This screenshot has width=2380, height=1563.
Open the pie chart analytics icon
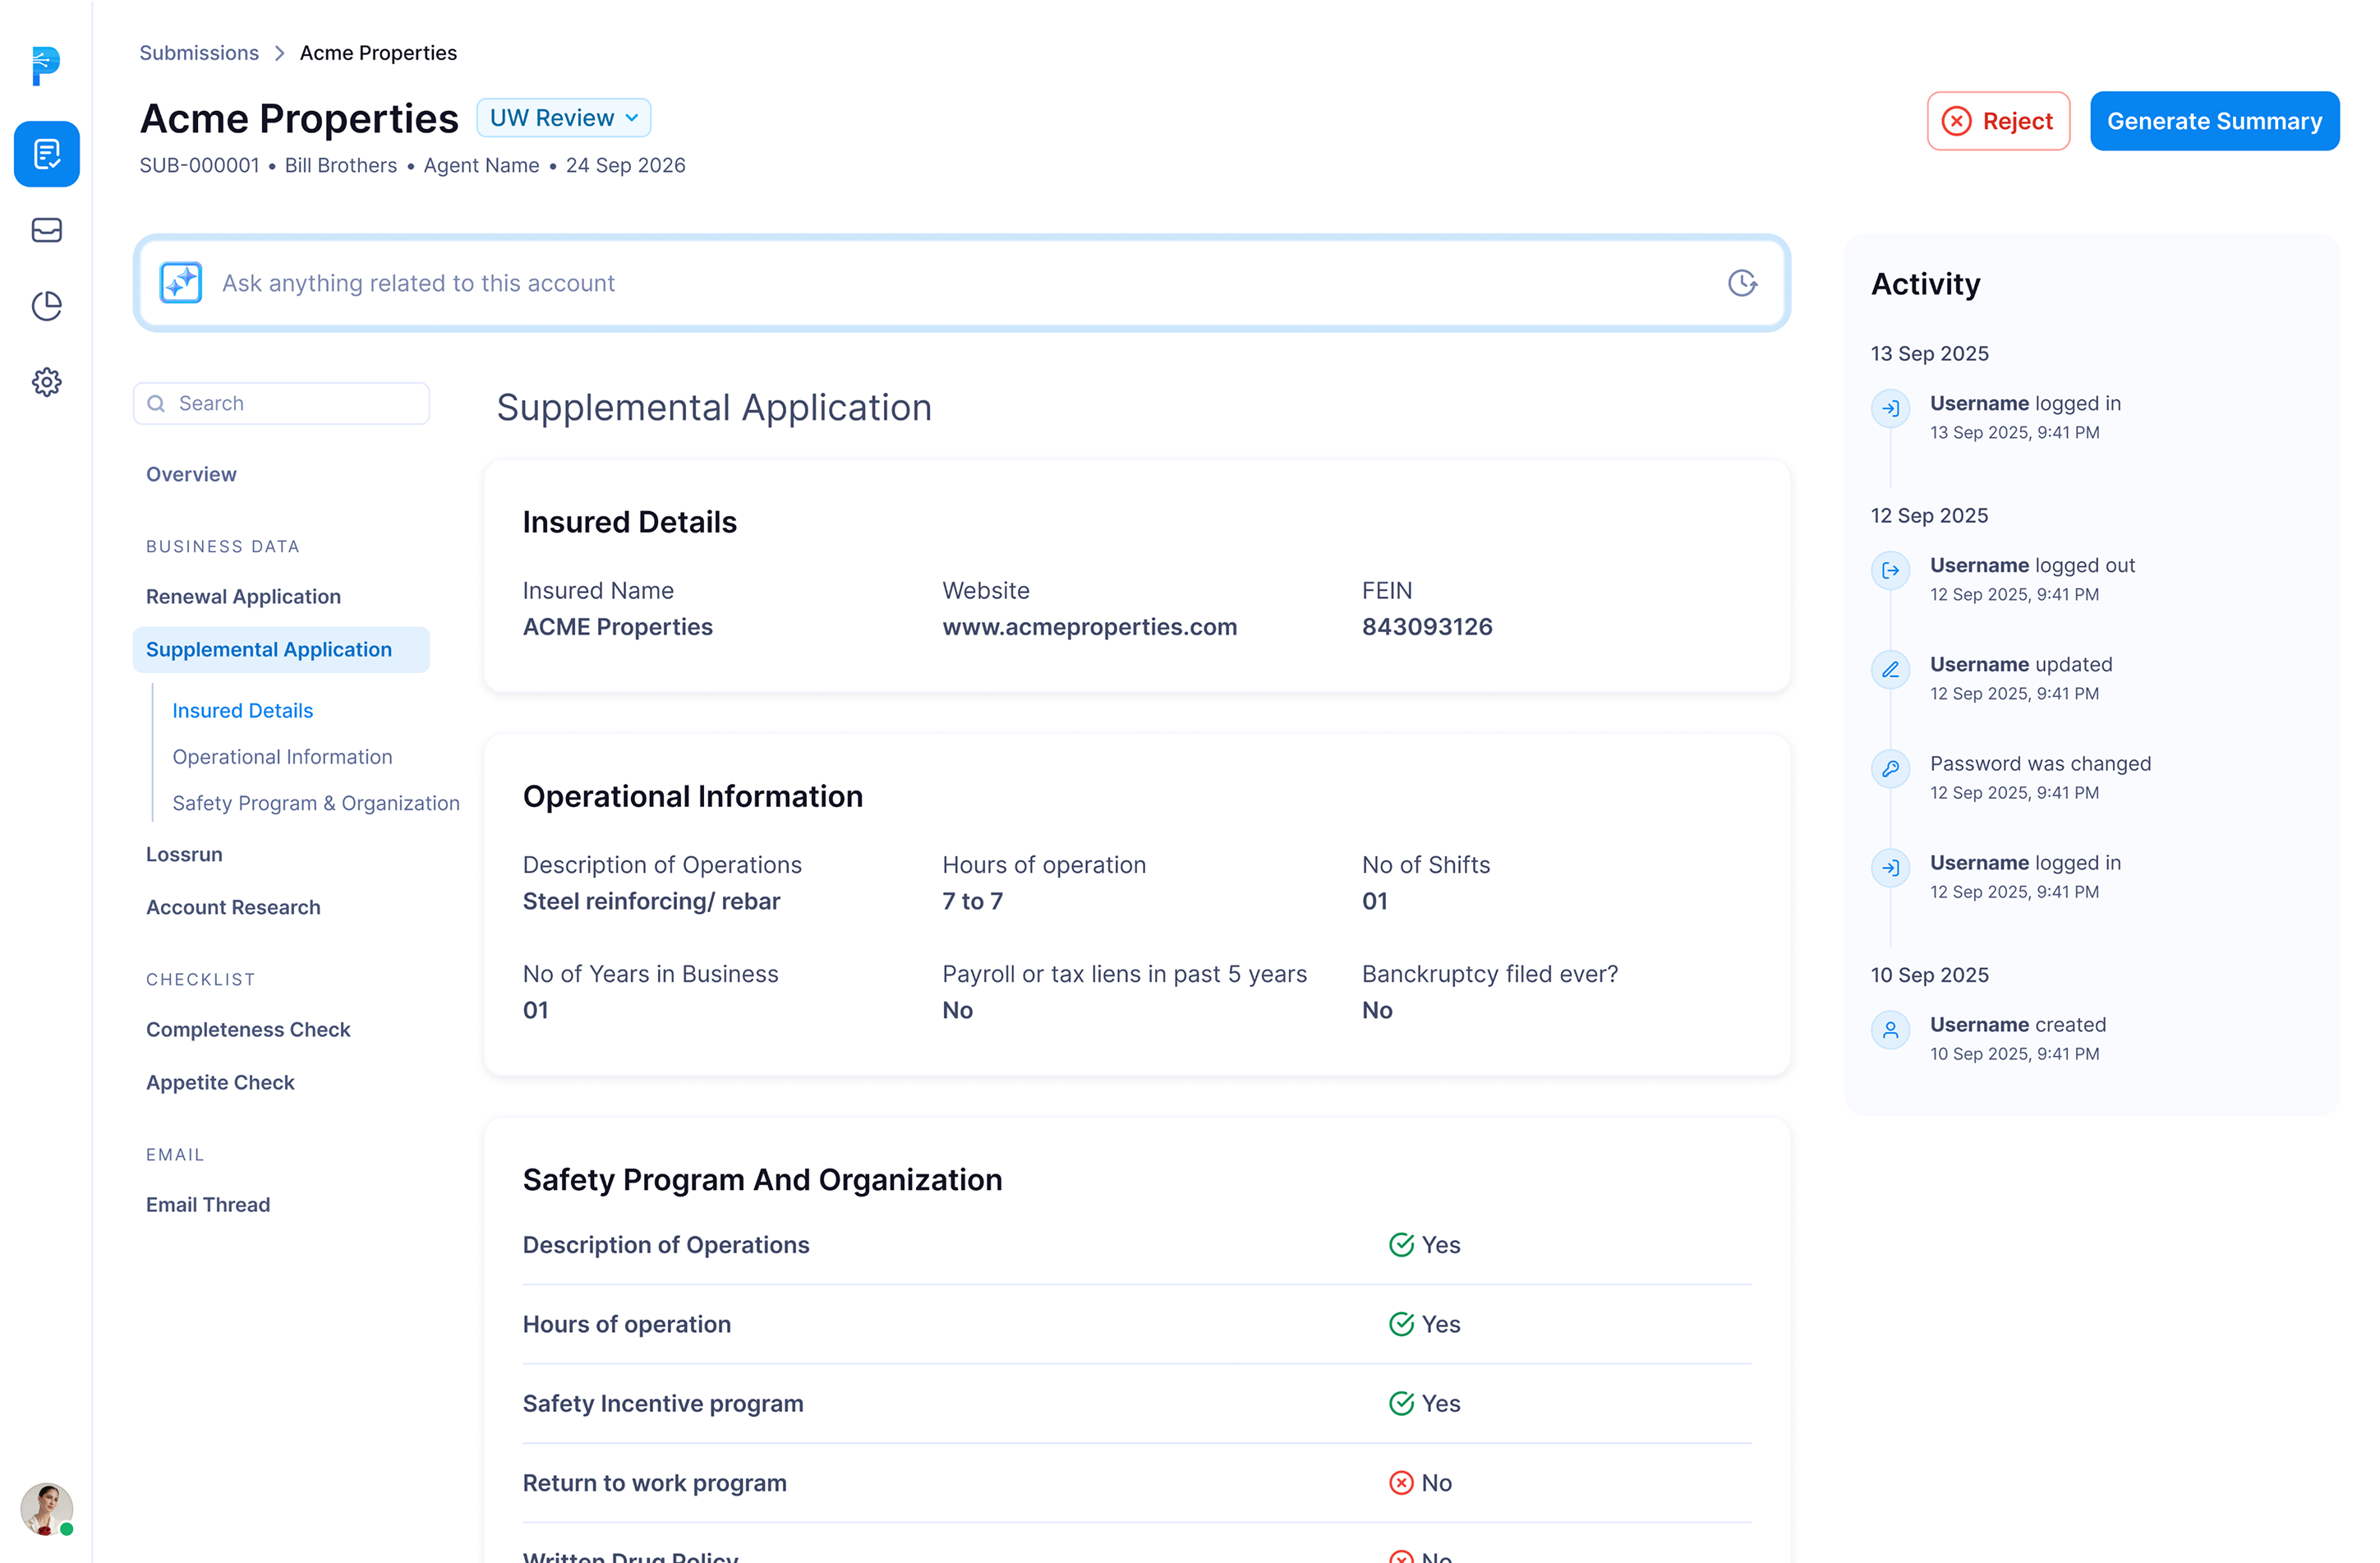click(46, 306)
